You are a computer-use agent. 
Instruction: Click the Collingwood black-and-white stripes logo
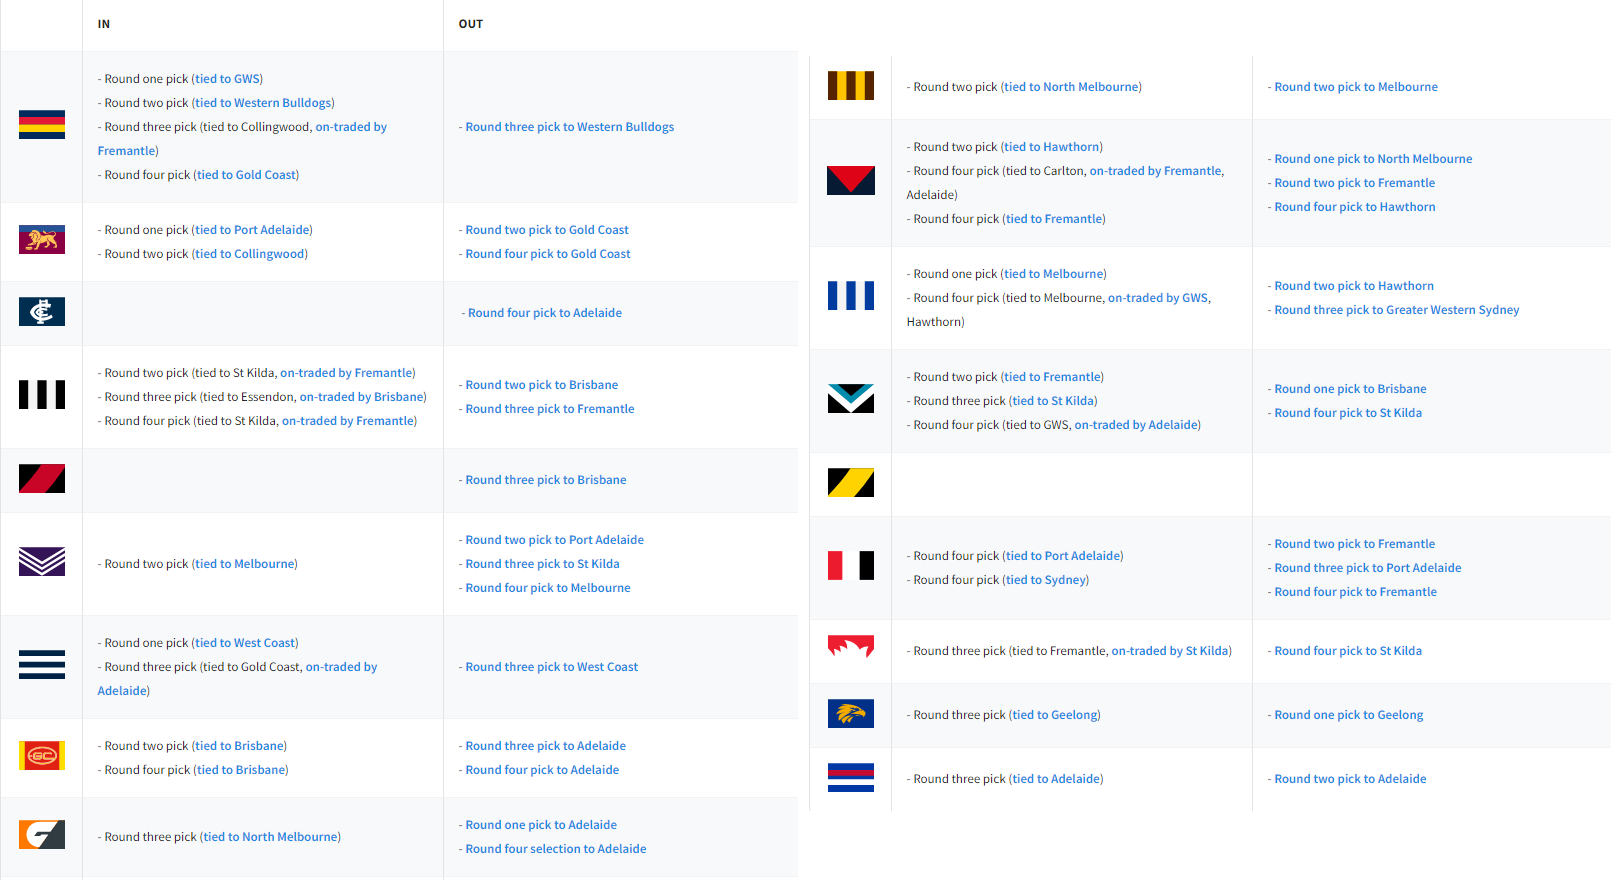(42, 395)
